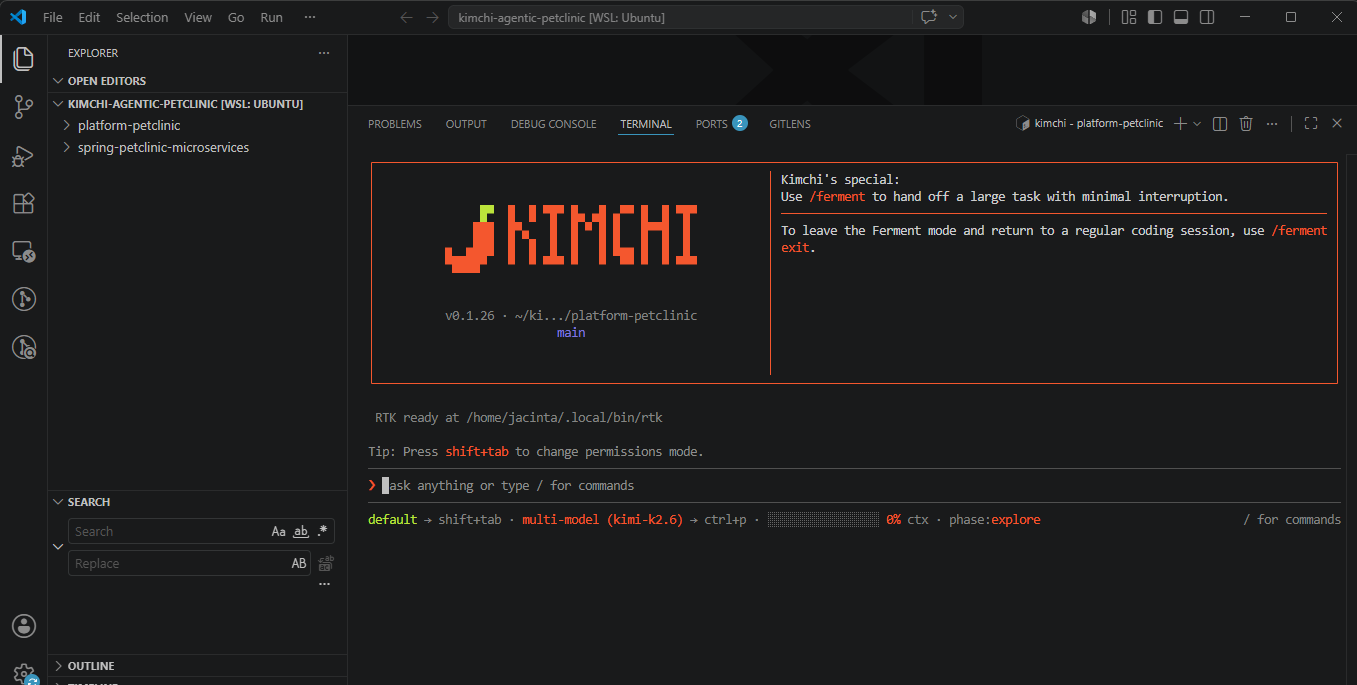Toggle bottom Panel visibility
Screen dimensions: 1357x685
click(1181, 17)
